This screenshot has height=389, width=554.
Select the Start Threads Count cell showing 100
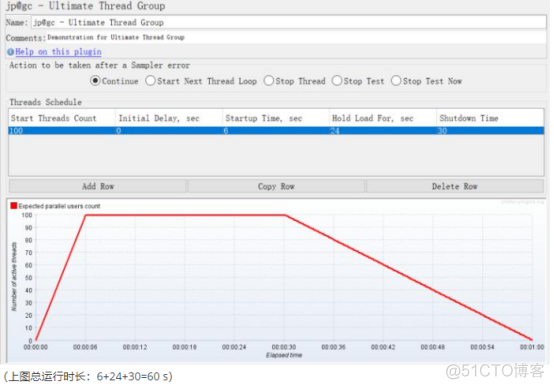pos(62,131)
